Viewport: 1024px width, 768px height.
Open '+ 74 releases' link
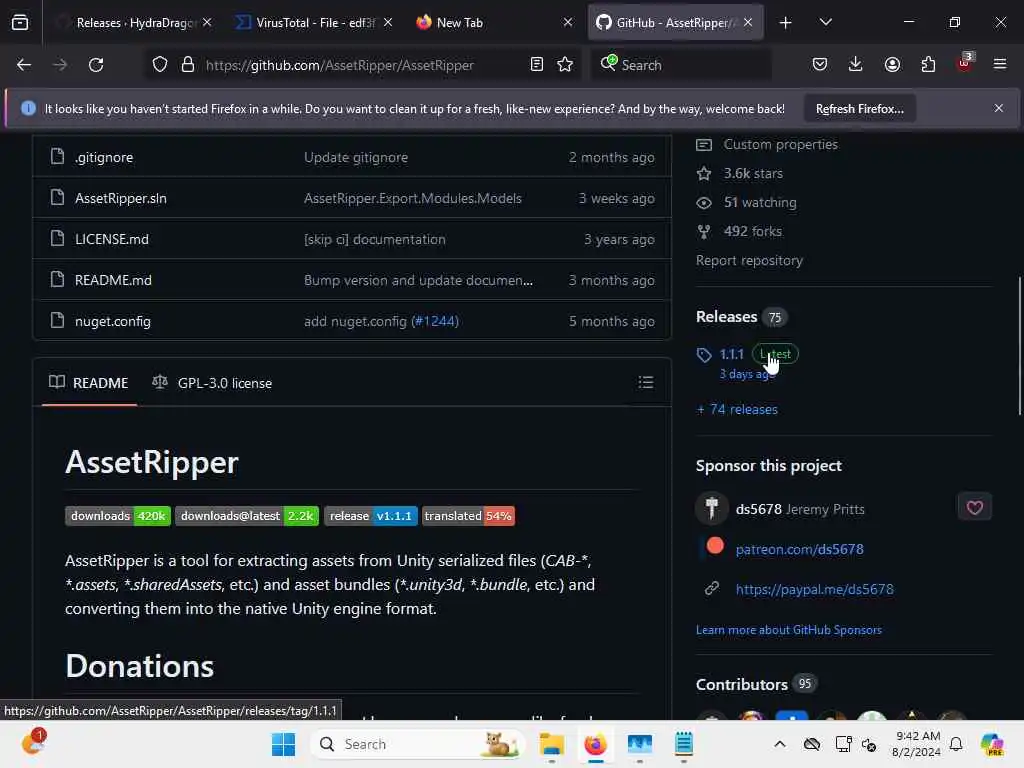737,409
